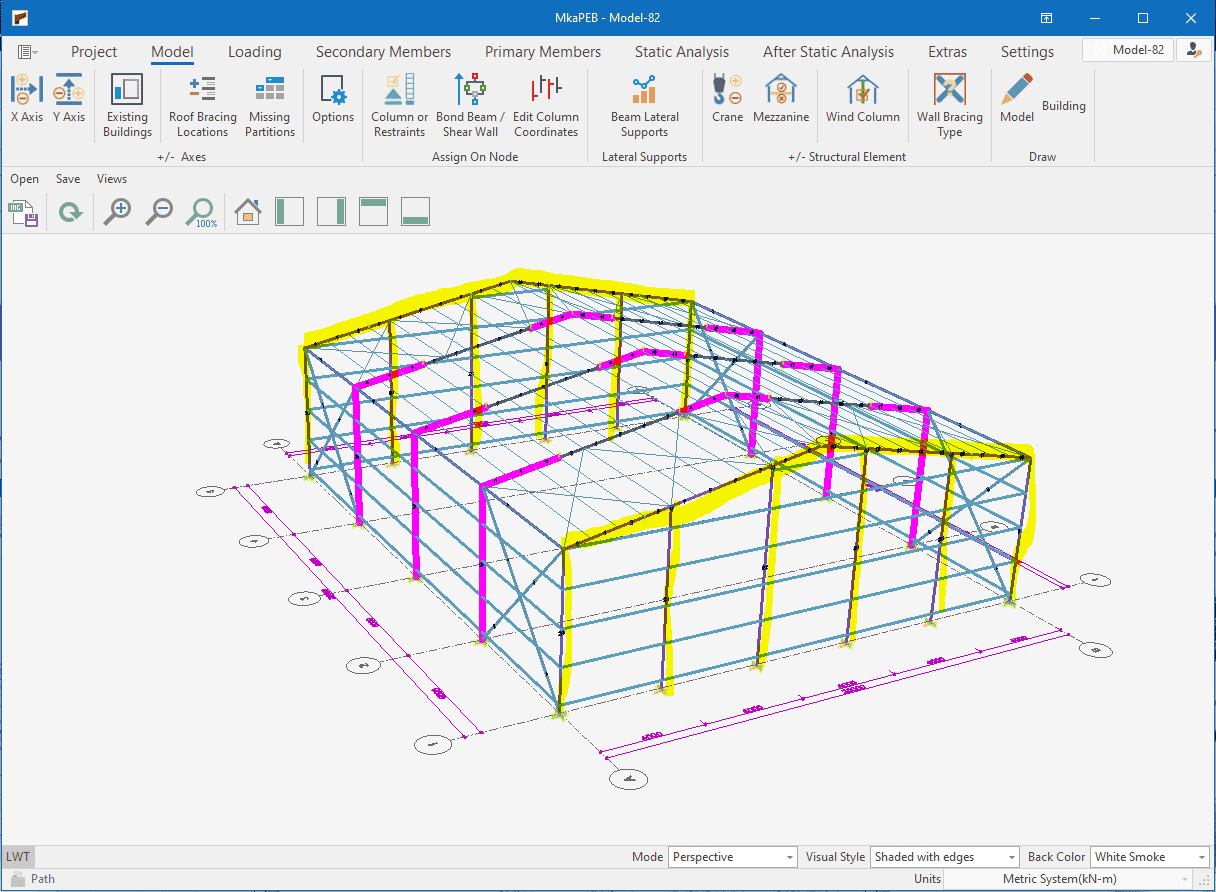Add a Mezzanine element
This screenshot has width=1216, height=892.
coord(780,98)
